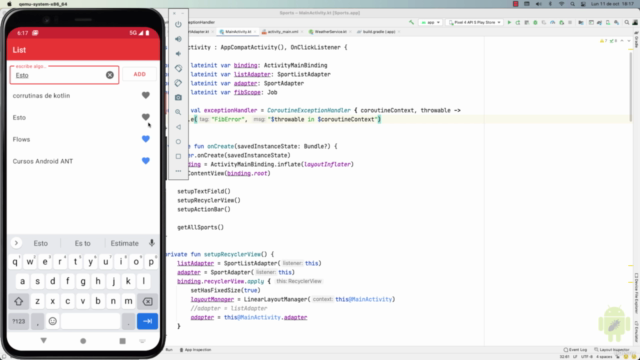Go to next highlighted problem arrow
The width and height of the screenshot is (640, 360).
(629, 41)
